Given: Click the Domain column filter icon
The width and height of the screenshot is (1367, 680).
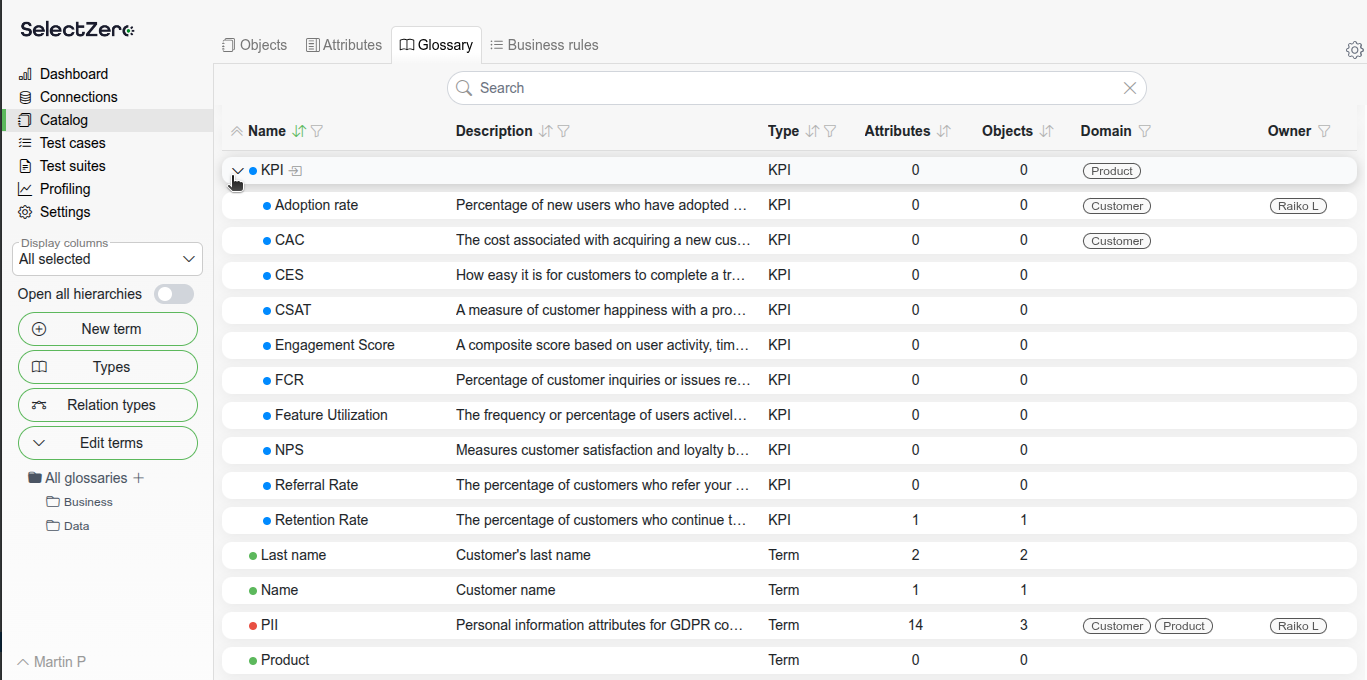Looking at the screenshot, I should [1145, 131].
